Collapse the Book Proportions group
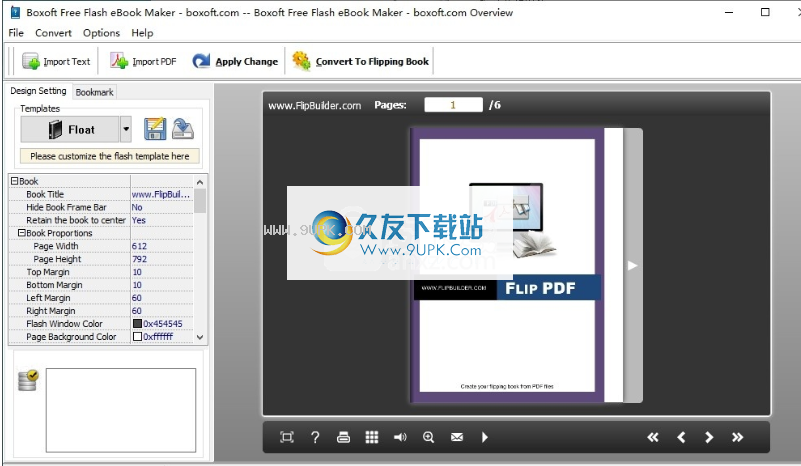 tap(21, 232)
